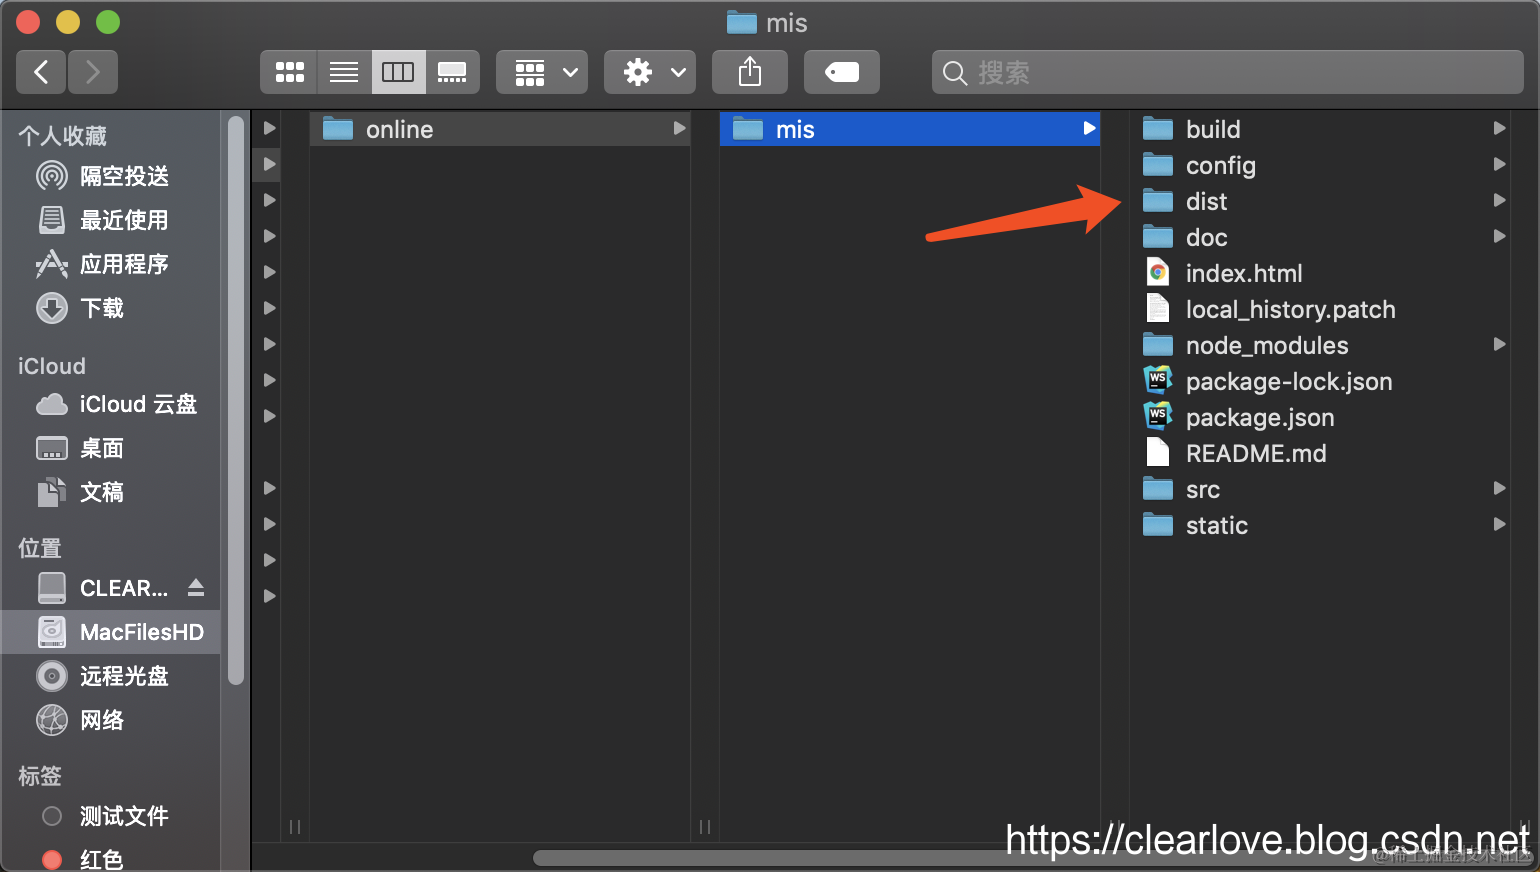The image size is (1540, 872).
Task: Open the node_modules folder
Action: click(1320, 345)
